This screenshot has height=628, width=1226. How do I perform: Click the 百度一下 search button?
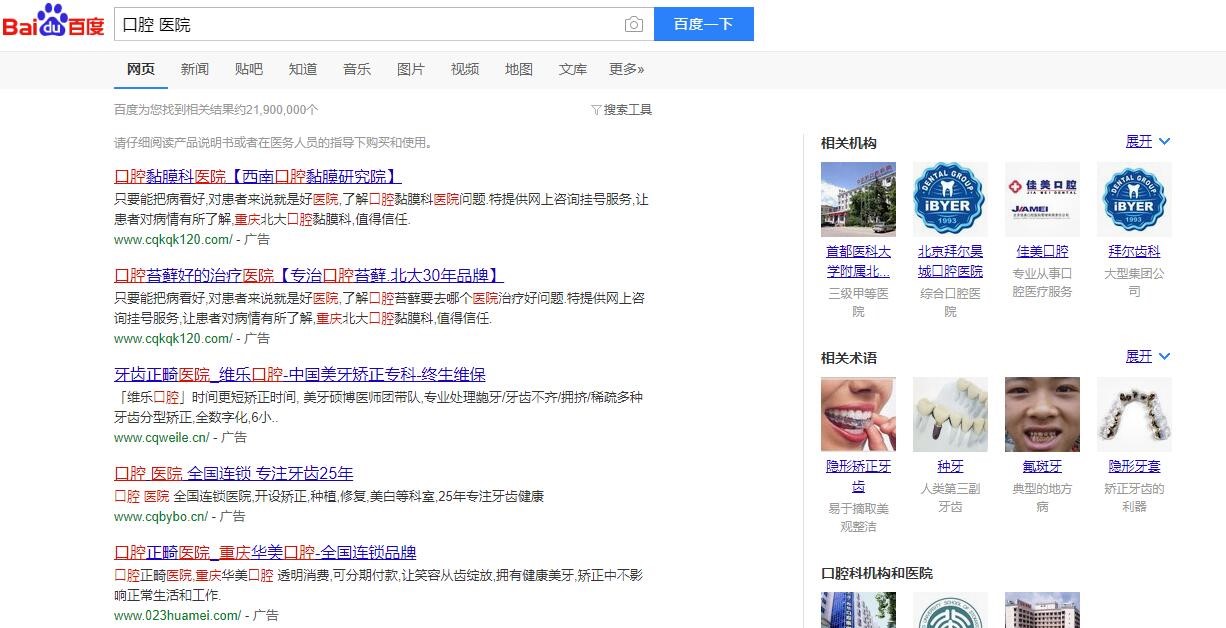704,23
